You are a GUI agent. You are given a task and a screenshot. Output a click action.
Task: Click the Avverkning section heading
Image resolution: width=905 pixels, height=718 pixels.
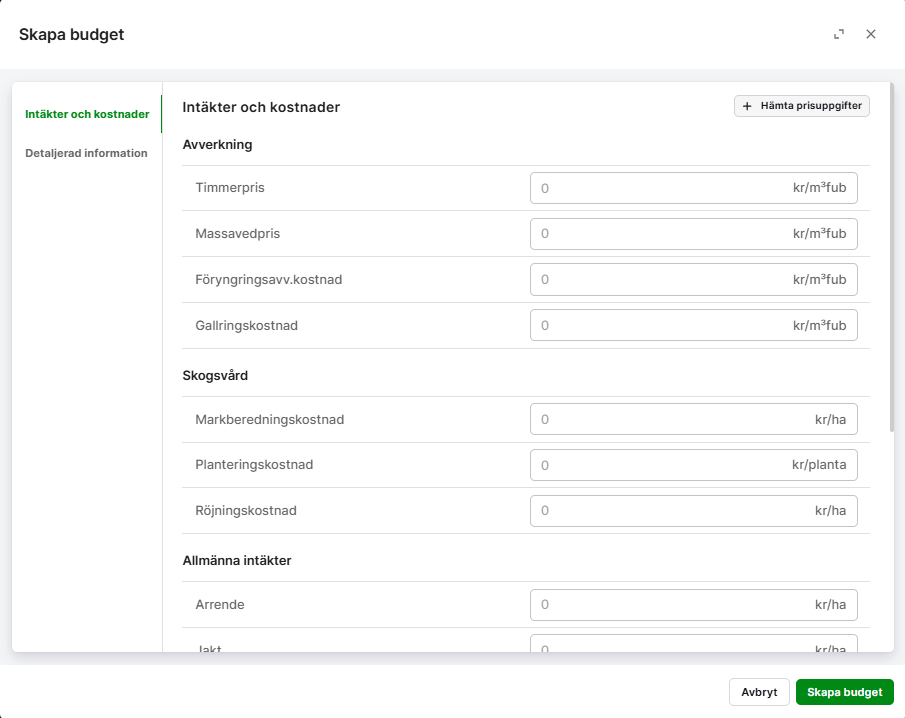tap(217, 144)
